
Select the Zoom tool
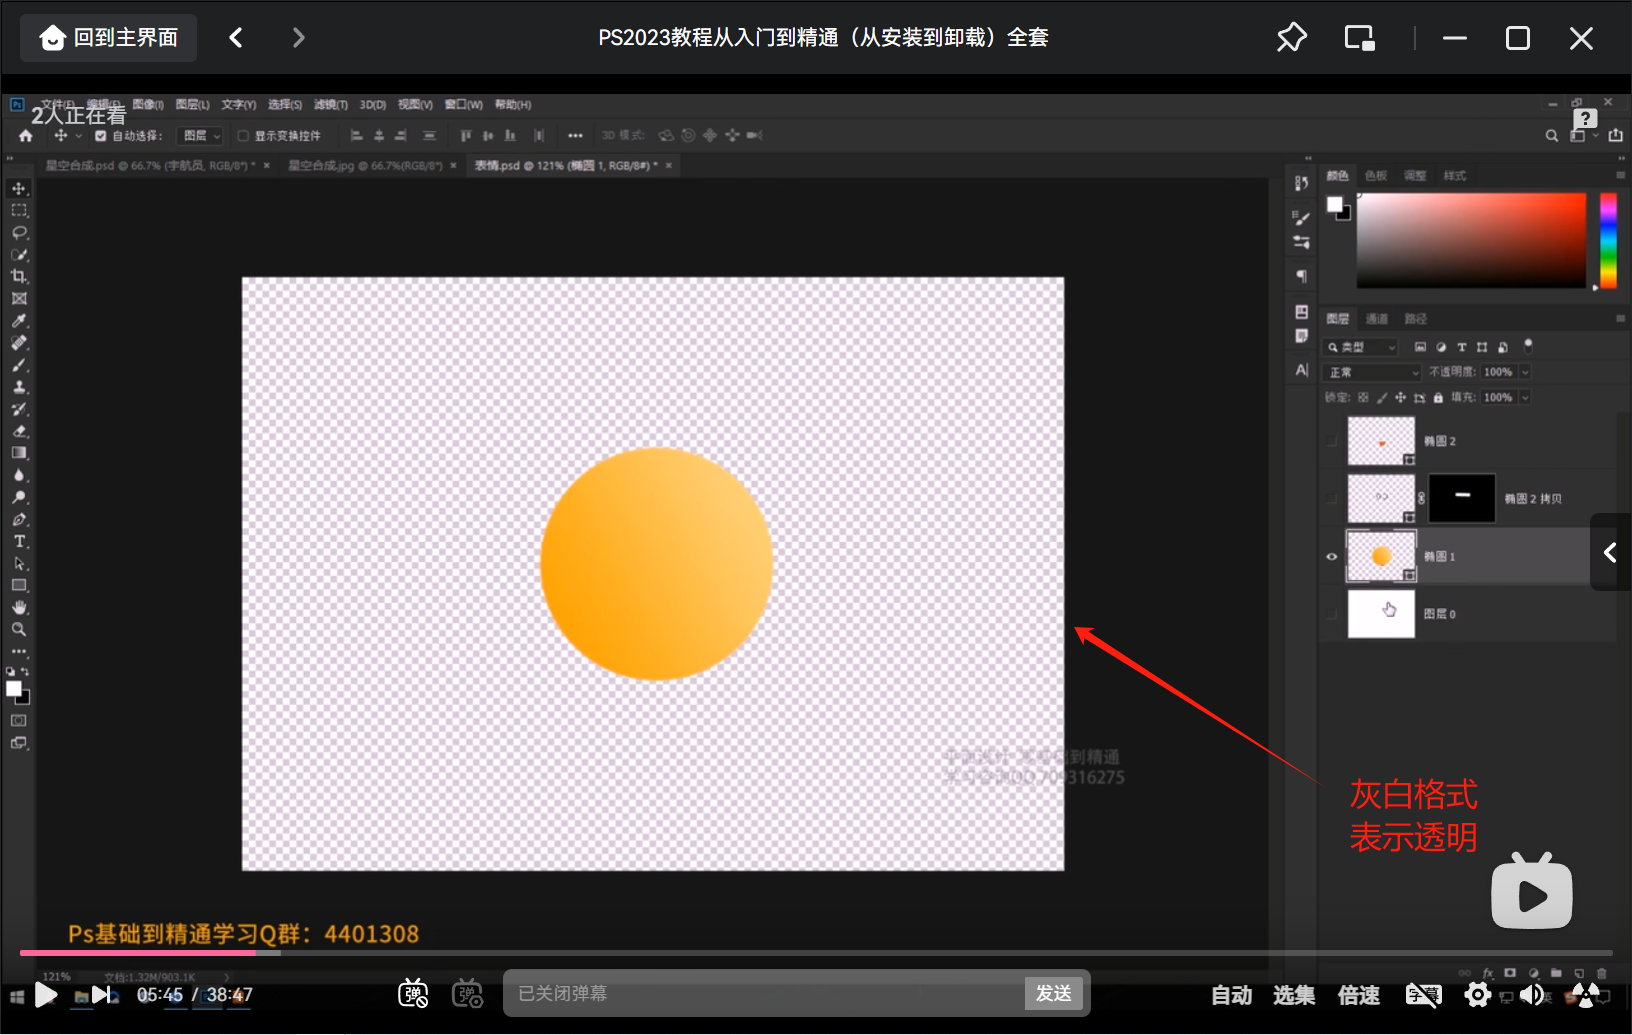19,629
